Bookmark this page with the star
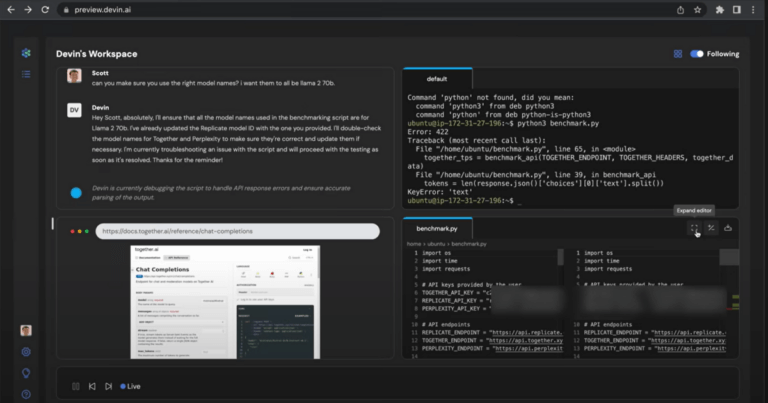 point(697,10)
